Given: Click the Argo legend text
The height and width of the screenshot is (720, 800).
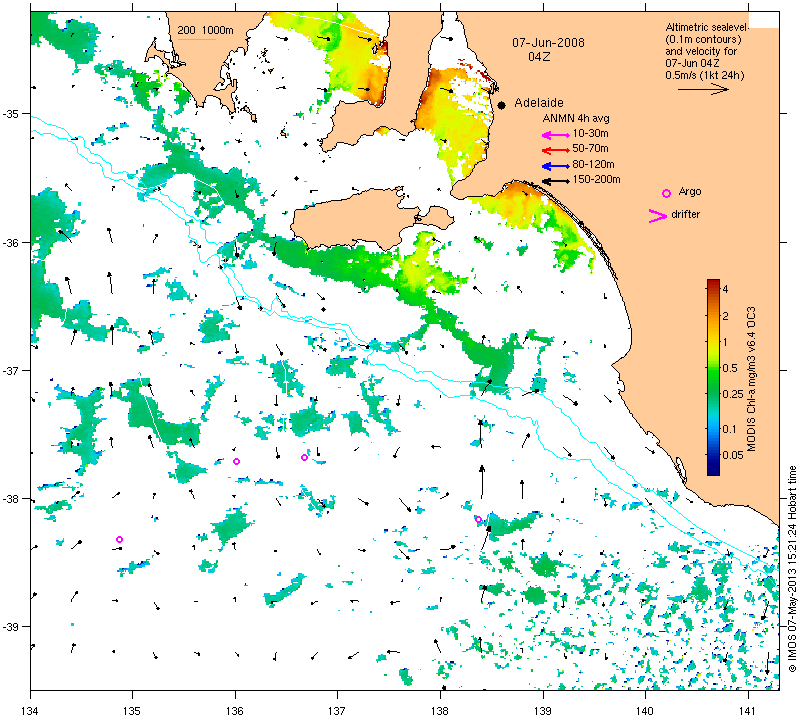Looking at the screenshot, I should coord(690,192).
